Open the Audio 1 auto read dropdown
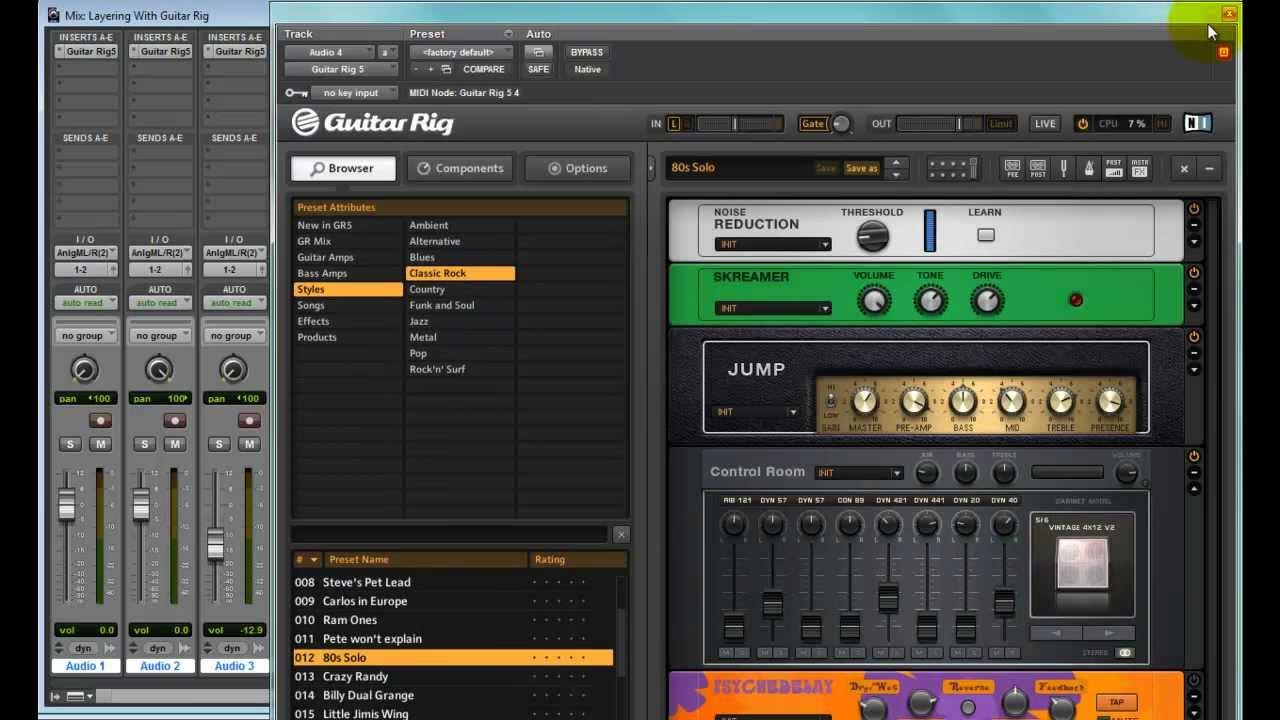The image size is (1280, 720). tap(85, 303)
